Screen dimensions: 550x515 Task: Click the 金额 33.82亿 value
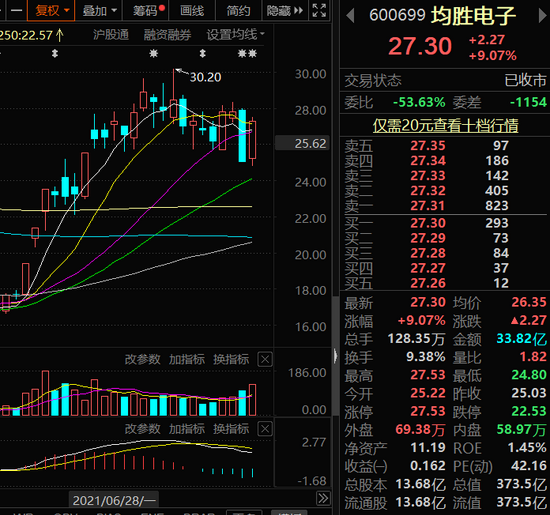pyautogui.click(x=521, y=339)
